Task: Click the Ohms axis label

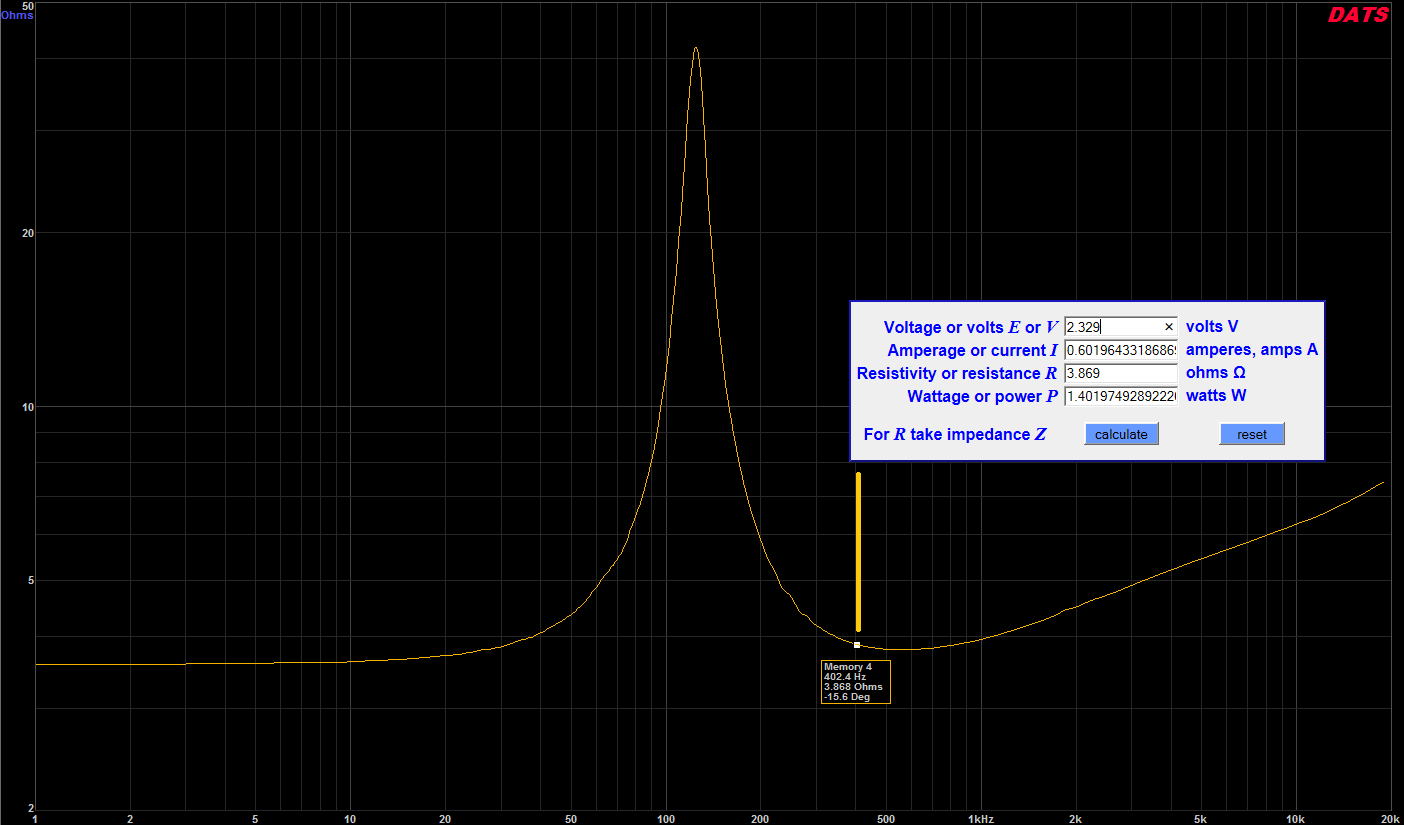Action: (x=16, y=15)
